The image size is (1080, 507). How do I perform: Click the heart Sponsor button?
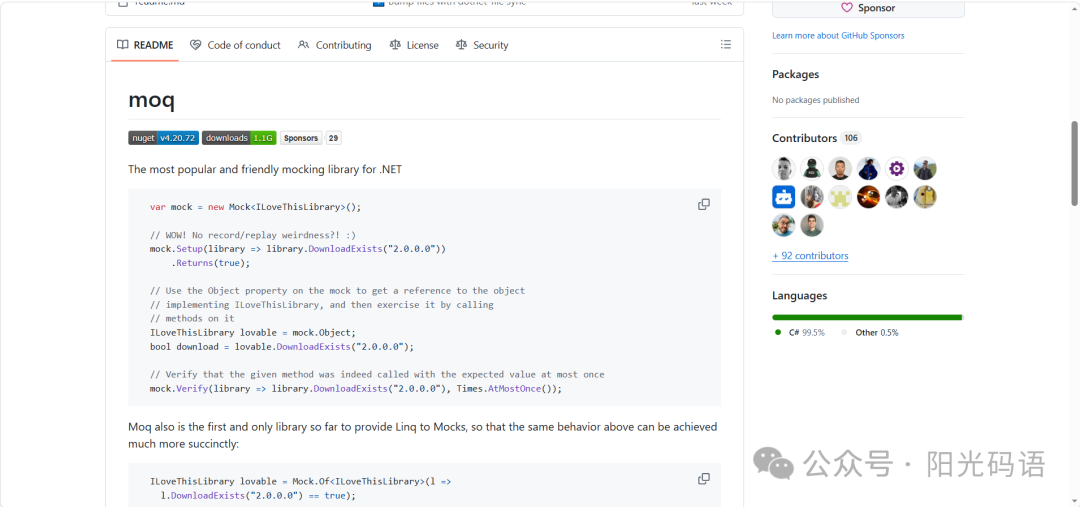[868, 8]
